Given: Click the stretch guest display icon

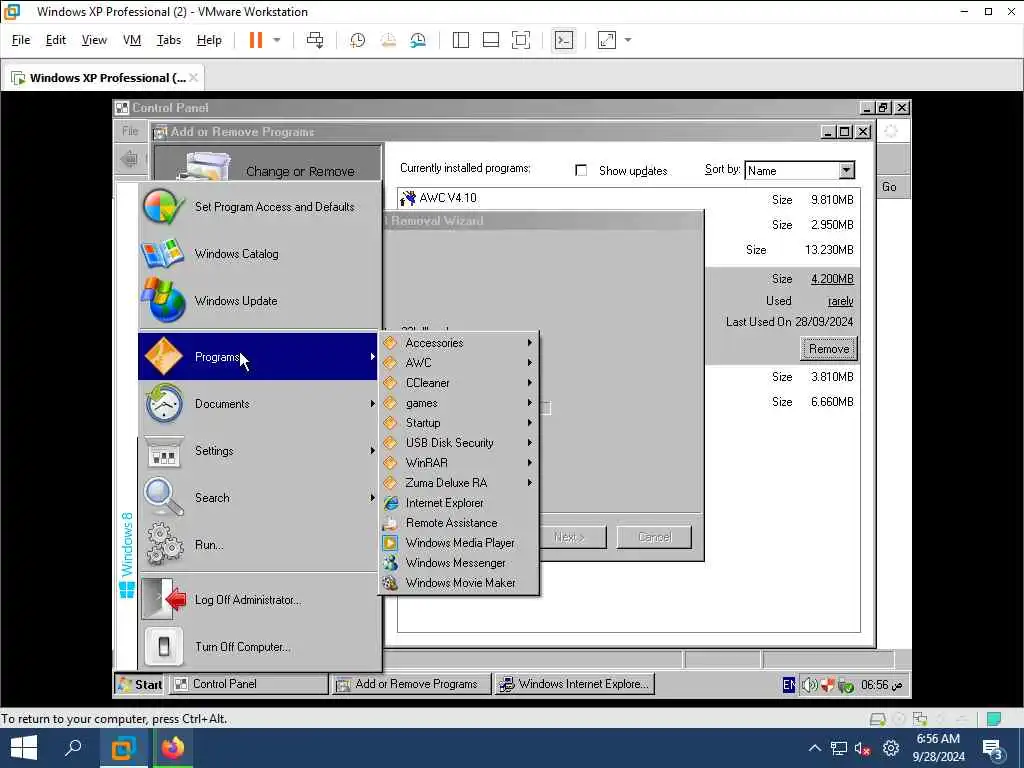Looking at the screenshot, I should [607, 40].
